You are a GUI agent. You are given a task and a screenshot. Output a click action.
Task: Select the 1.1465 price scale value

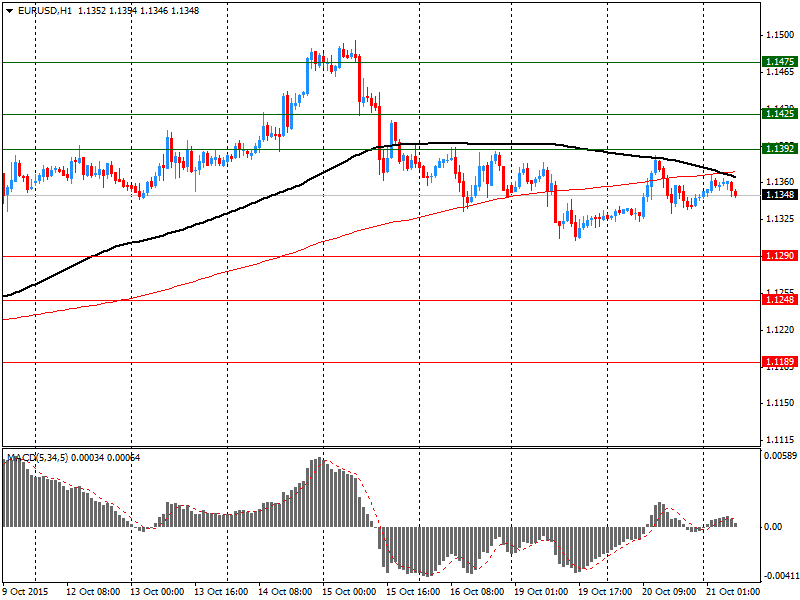point(780,72)
